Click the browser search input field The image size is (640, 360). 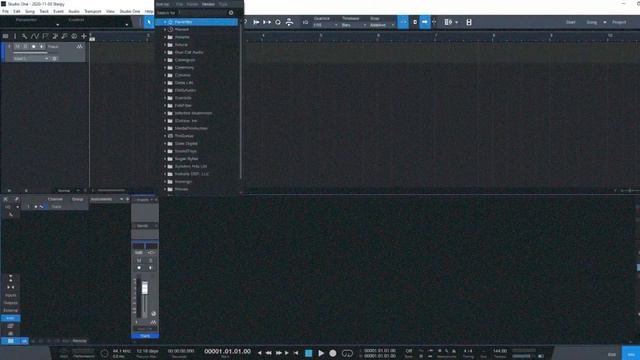click(x=202, y=13)
